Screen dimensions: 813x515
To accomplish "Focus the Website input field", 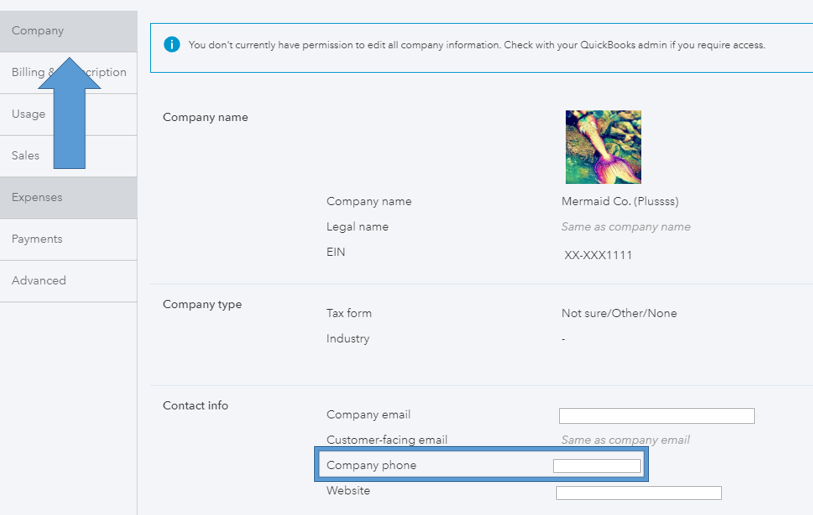I will point(638,493).
